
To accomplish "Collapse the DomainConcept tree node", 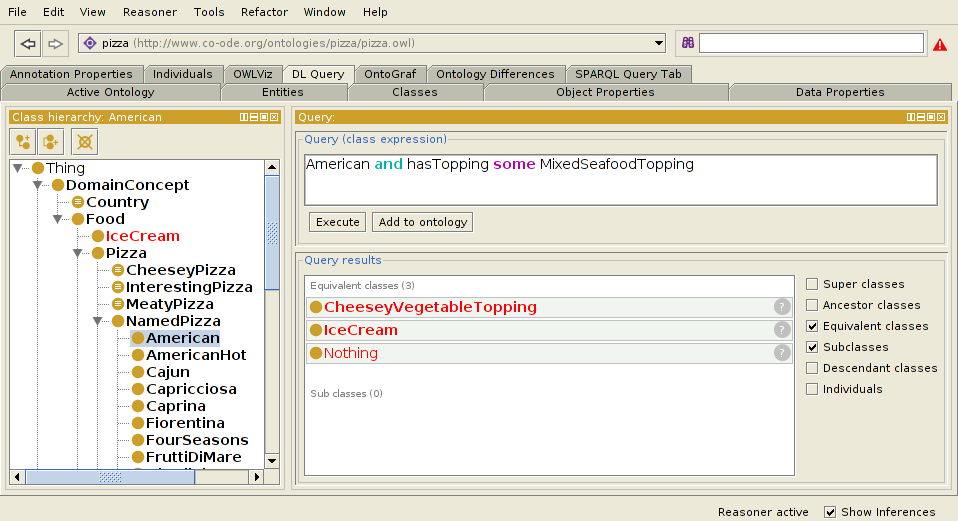I will pyautogui.click(x=38, y=185).
